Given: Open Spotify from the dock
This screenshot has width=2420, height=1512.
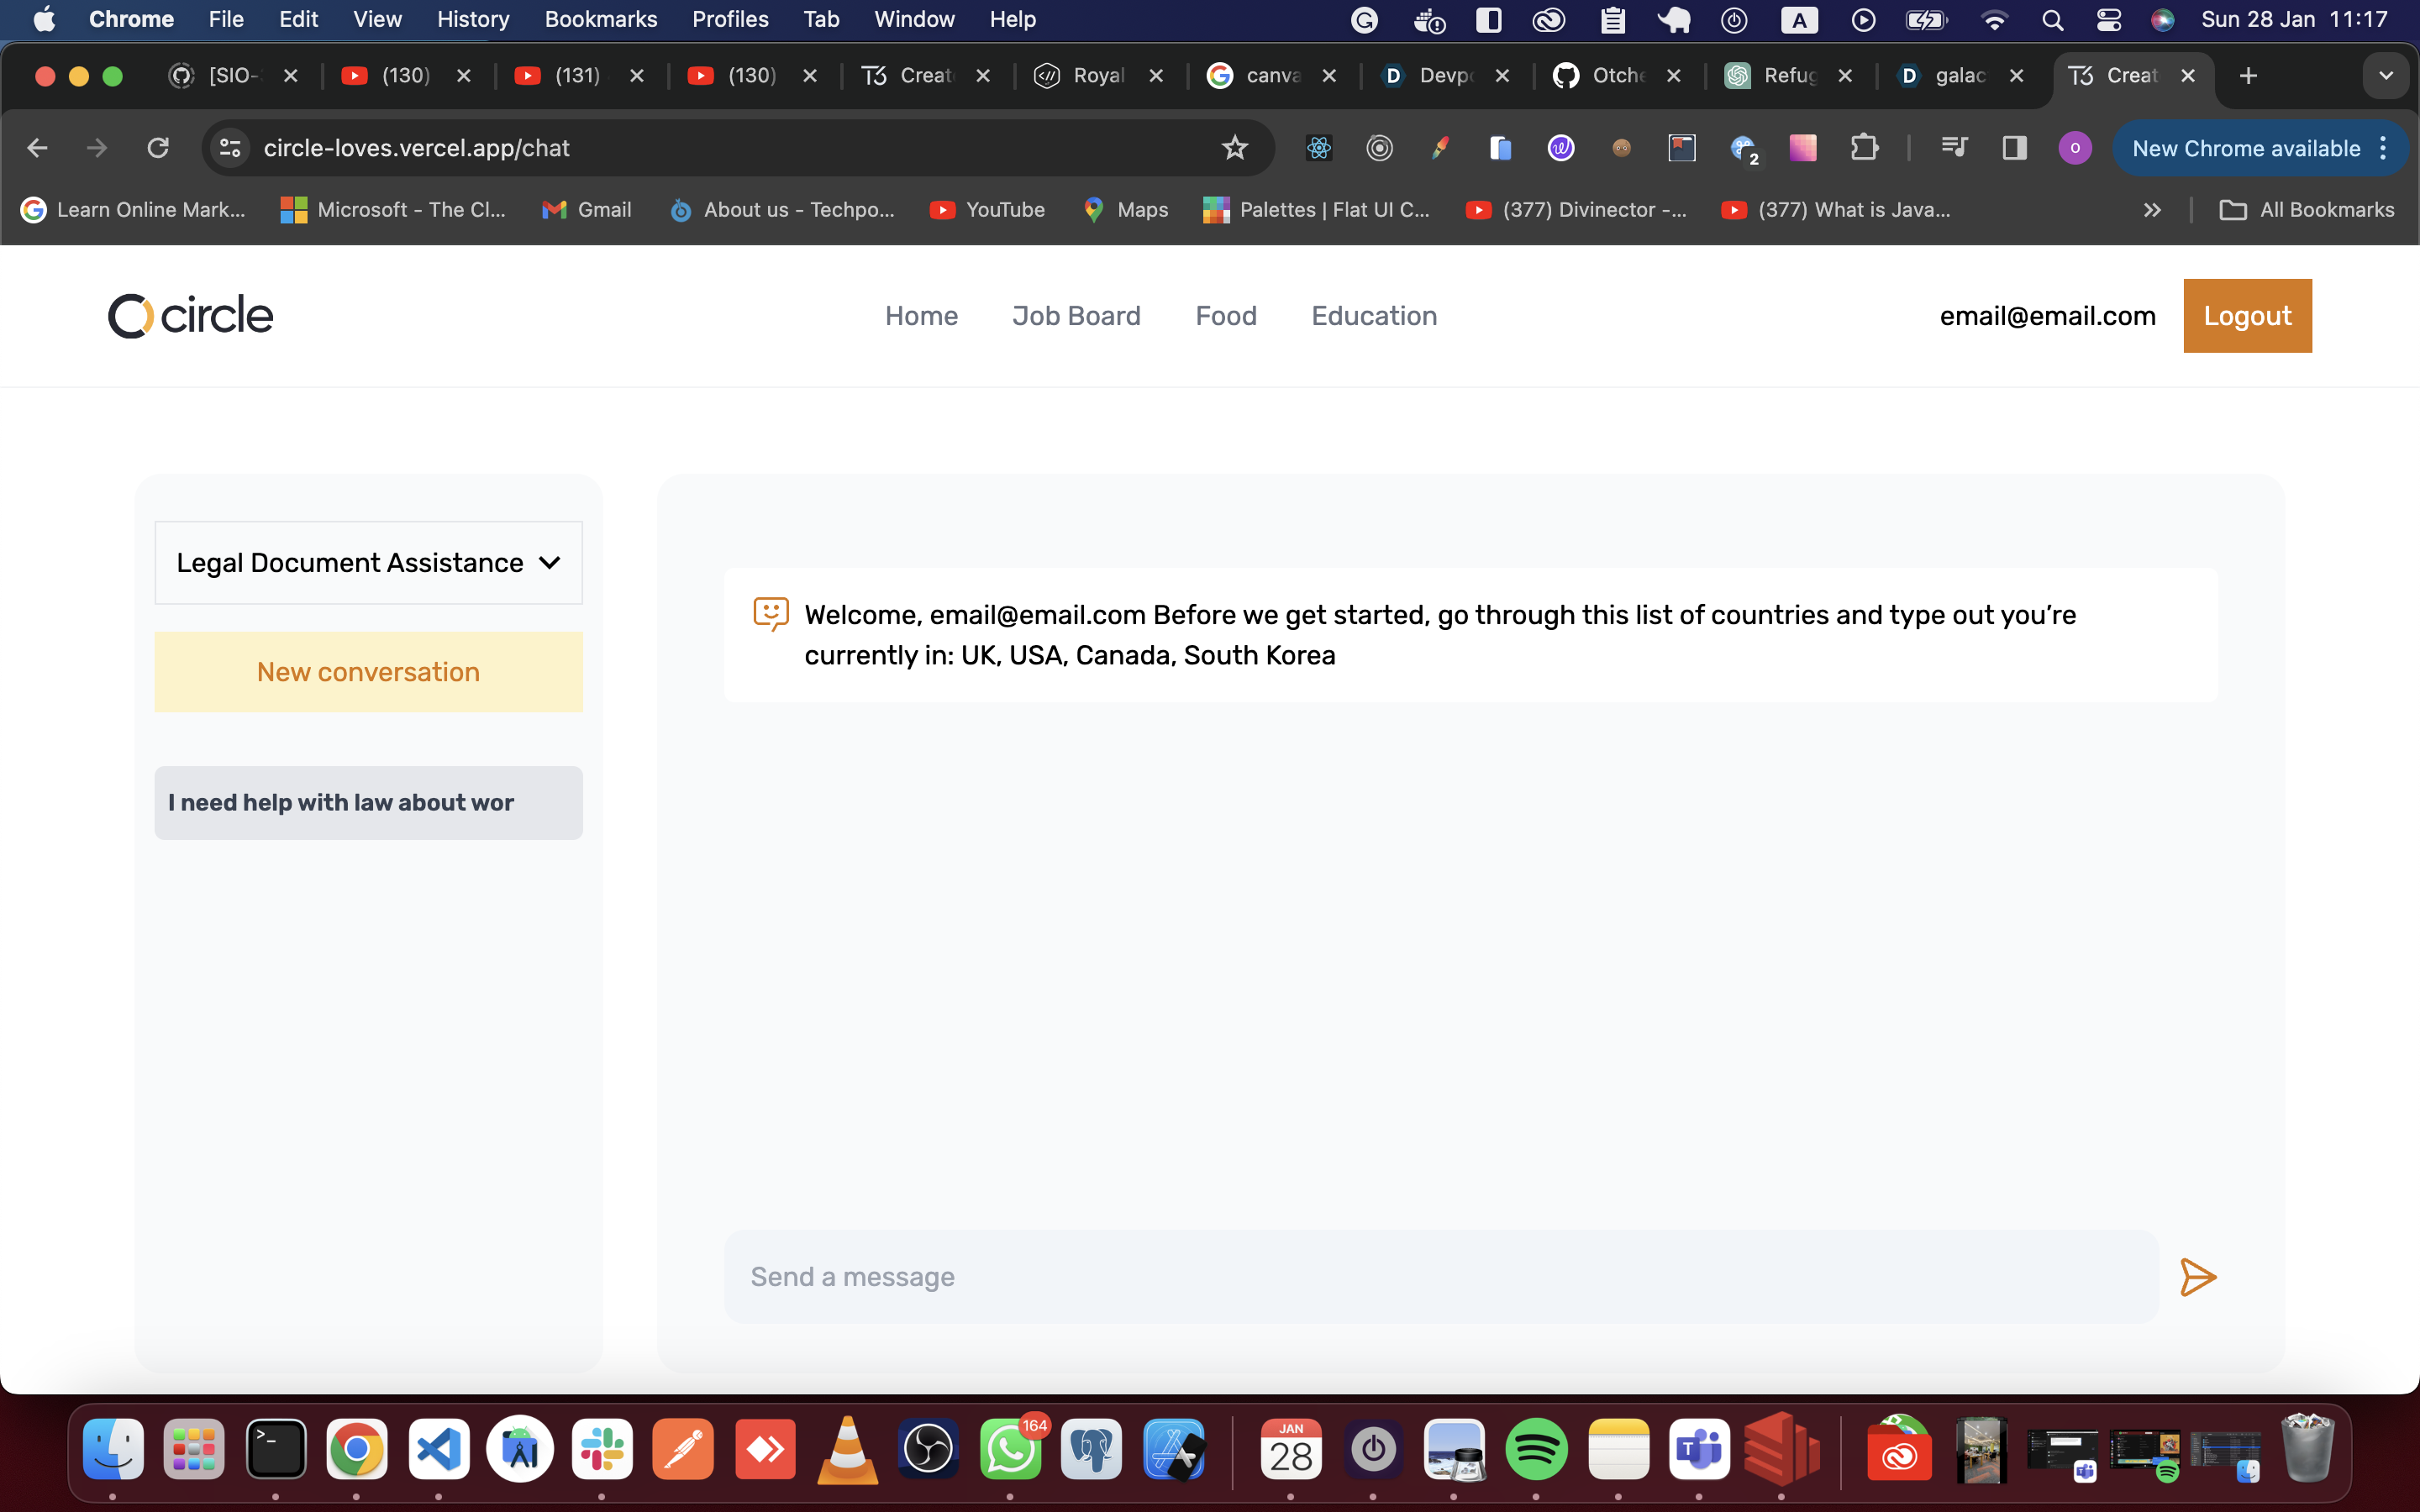Looking at the screenshot, I should [x=1536, y=1449].
